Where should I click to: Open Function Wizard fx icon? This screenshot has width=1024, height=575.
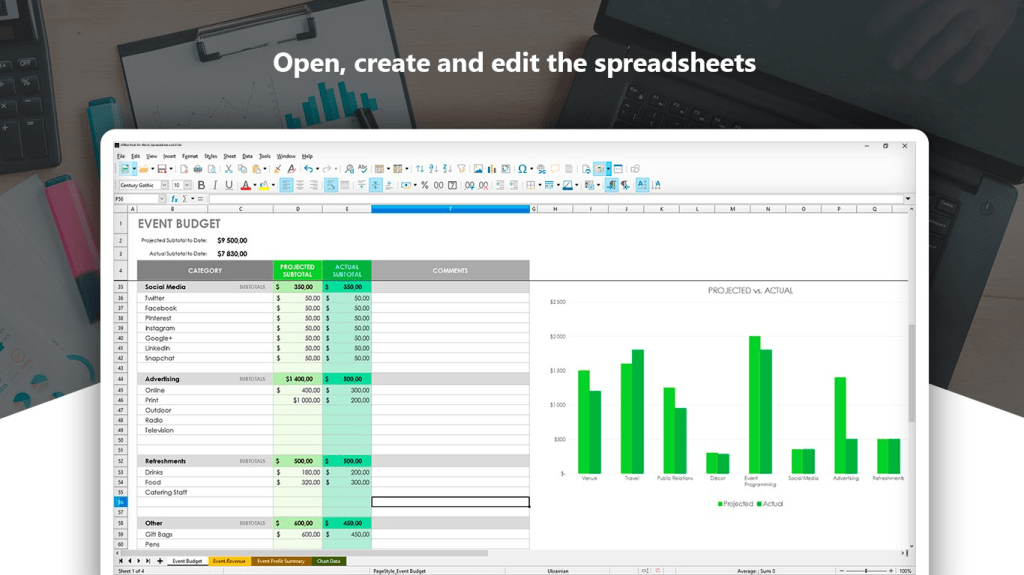click(x=174, y=199)
